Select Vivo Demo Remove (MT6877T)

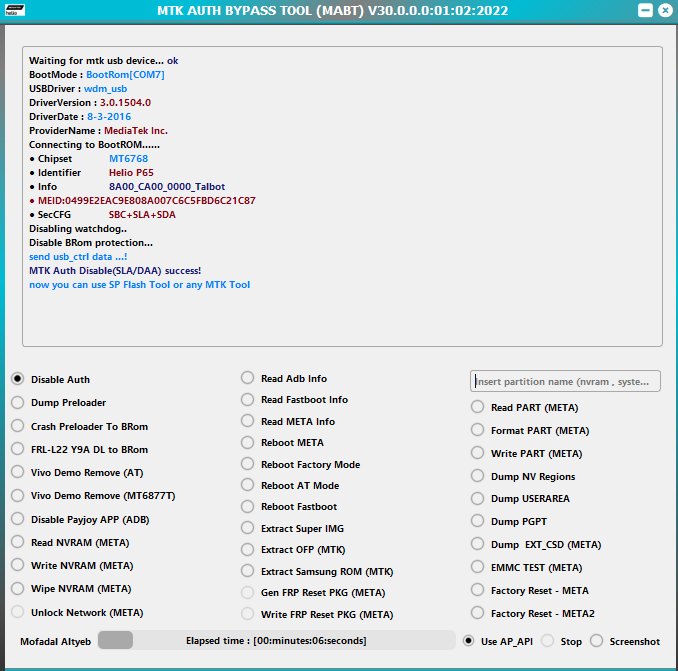(x=17, y=495)
